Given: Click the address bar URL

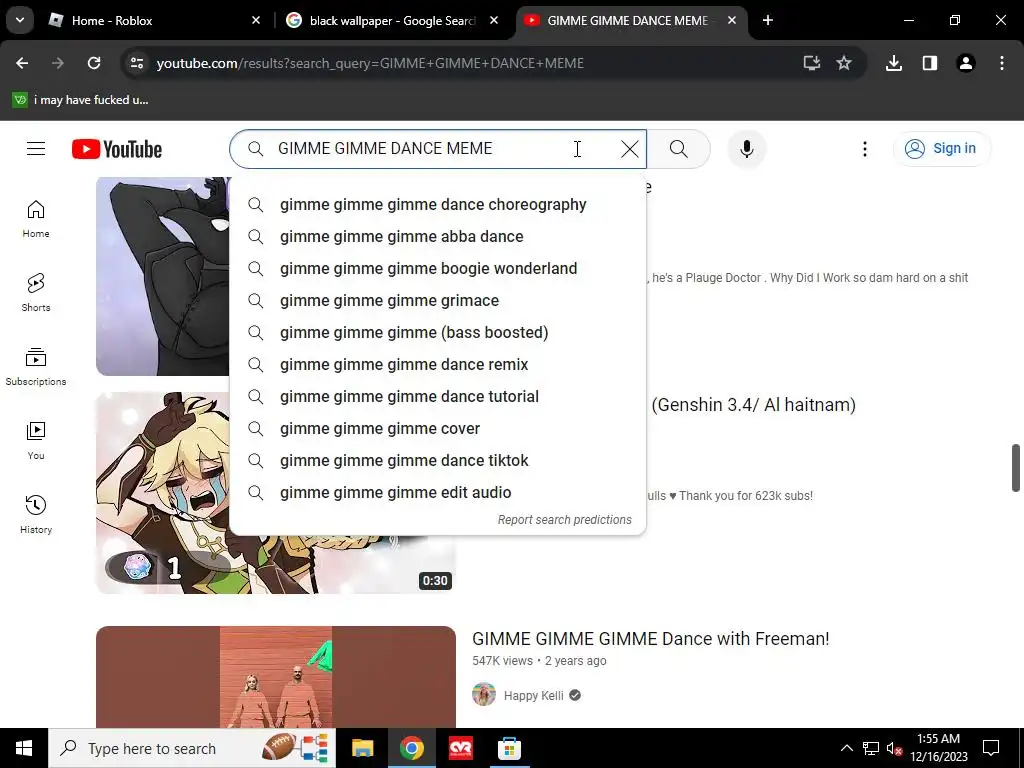Looking at the screenshot, I should [x=370, y=63].
